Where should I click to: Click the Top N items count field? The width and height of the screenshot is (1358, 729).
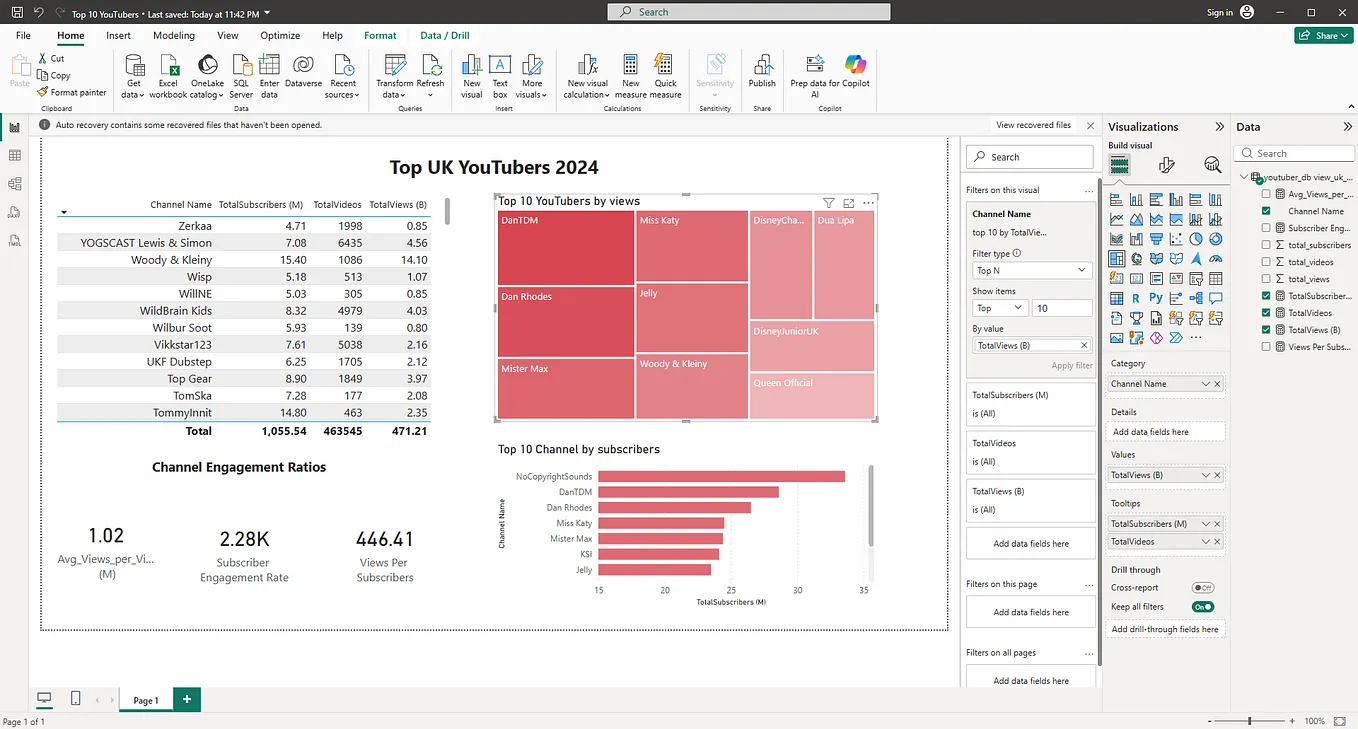click(x=1062, y=308)
